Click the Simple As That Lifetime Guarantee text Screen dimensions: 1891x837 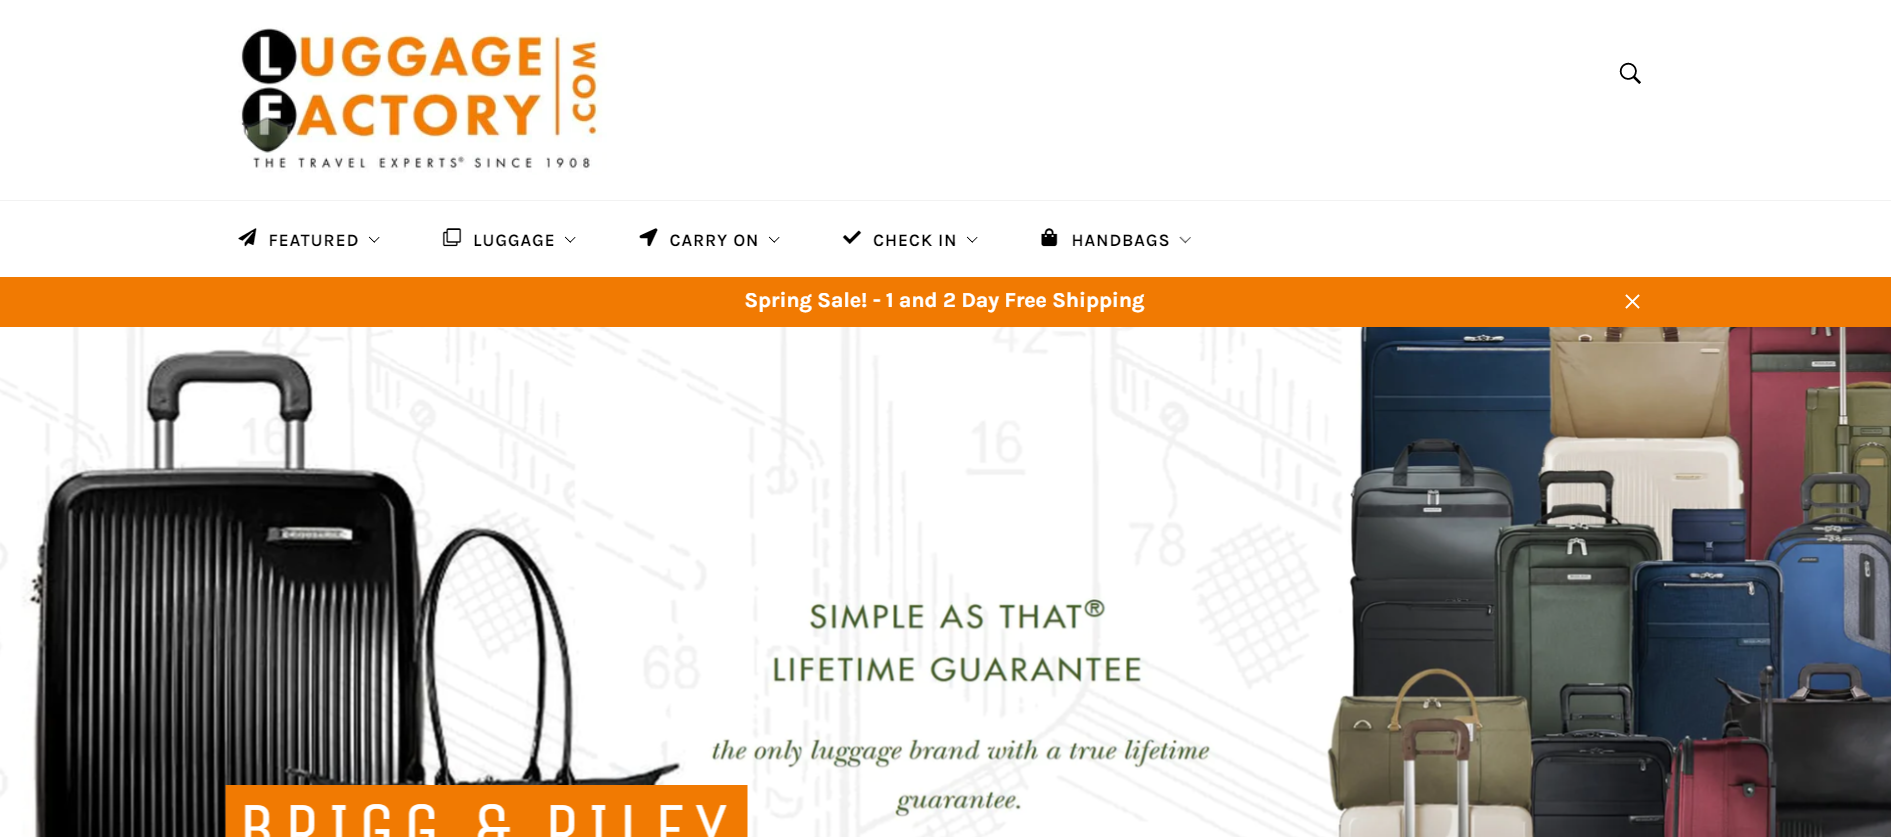click(957, 643)
